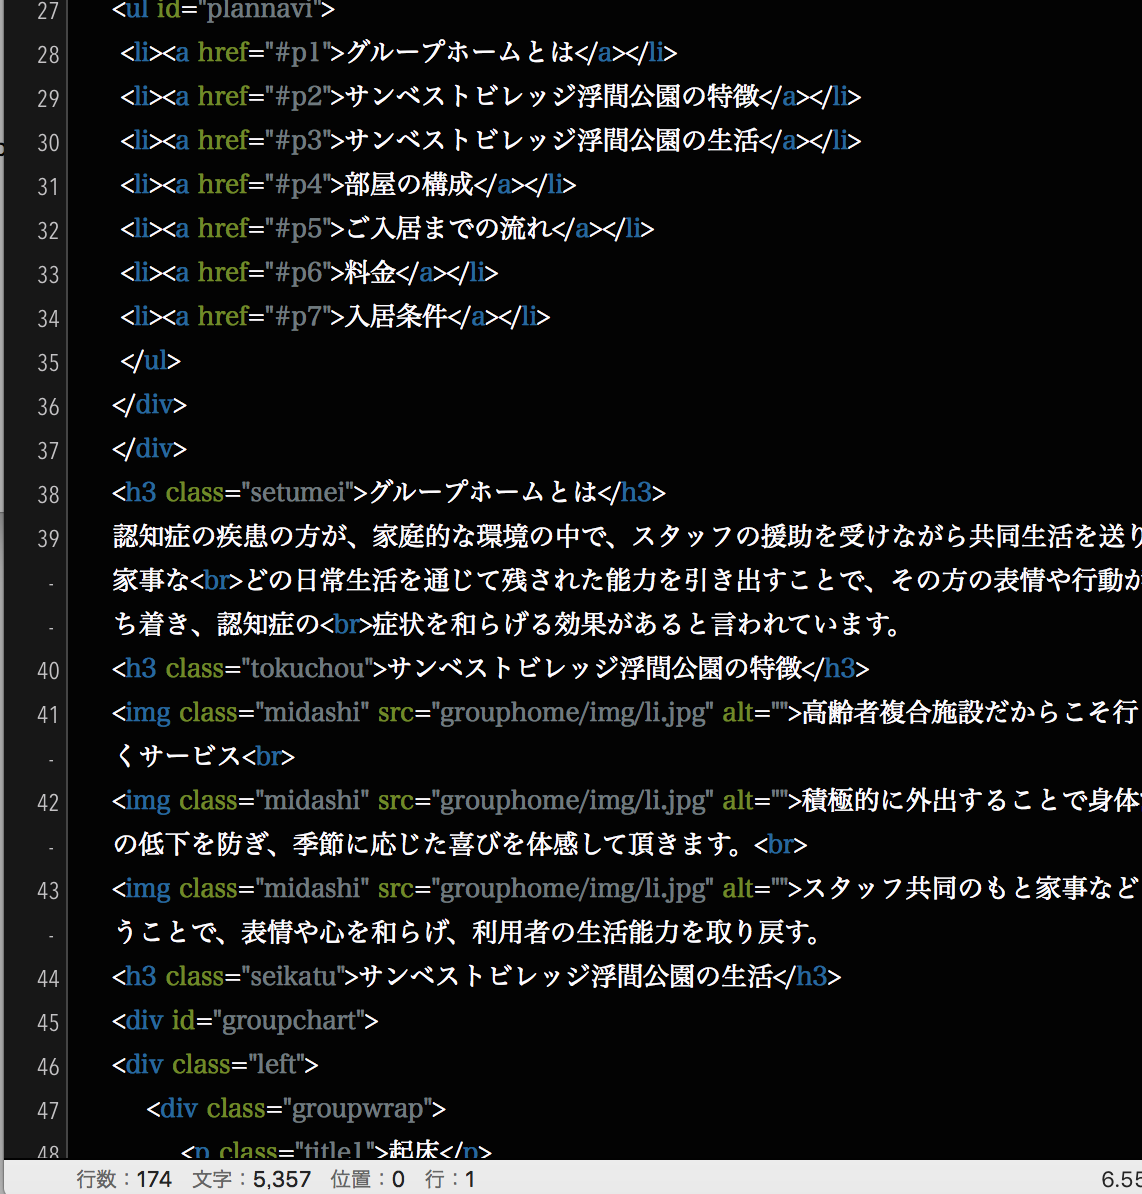Click the "setumei" class name
Viewport: 1142px width, 1194px height.
point(297,492)
